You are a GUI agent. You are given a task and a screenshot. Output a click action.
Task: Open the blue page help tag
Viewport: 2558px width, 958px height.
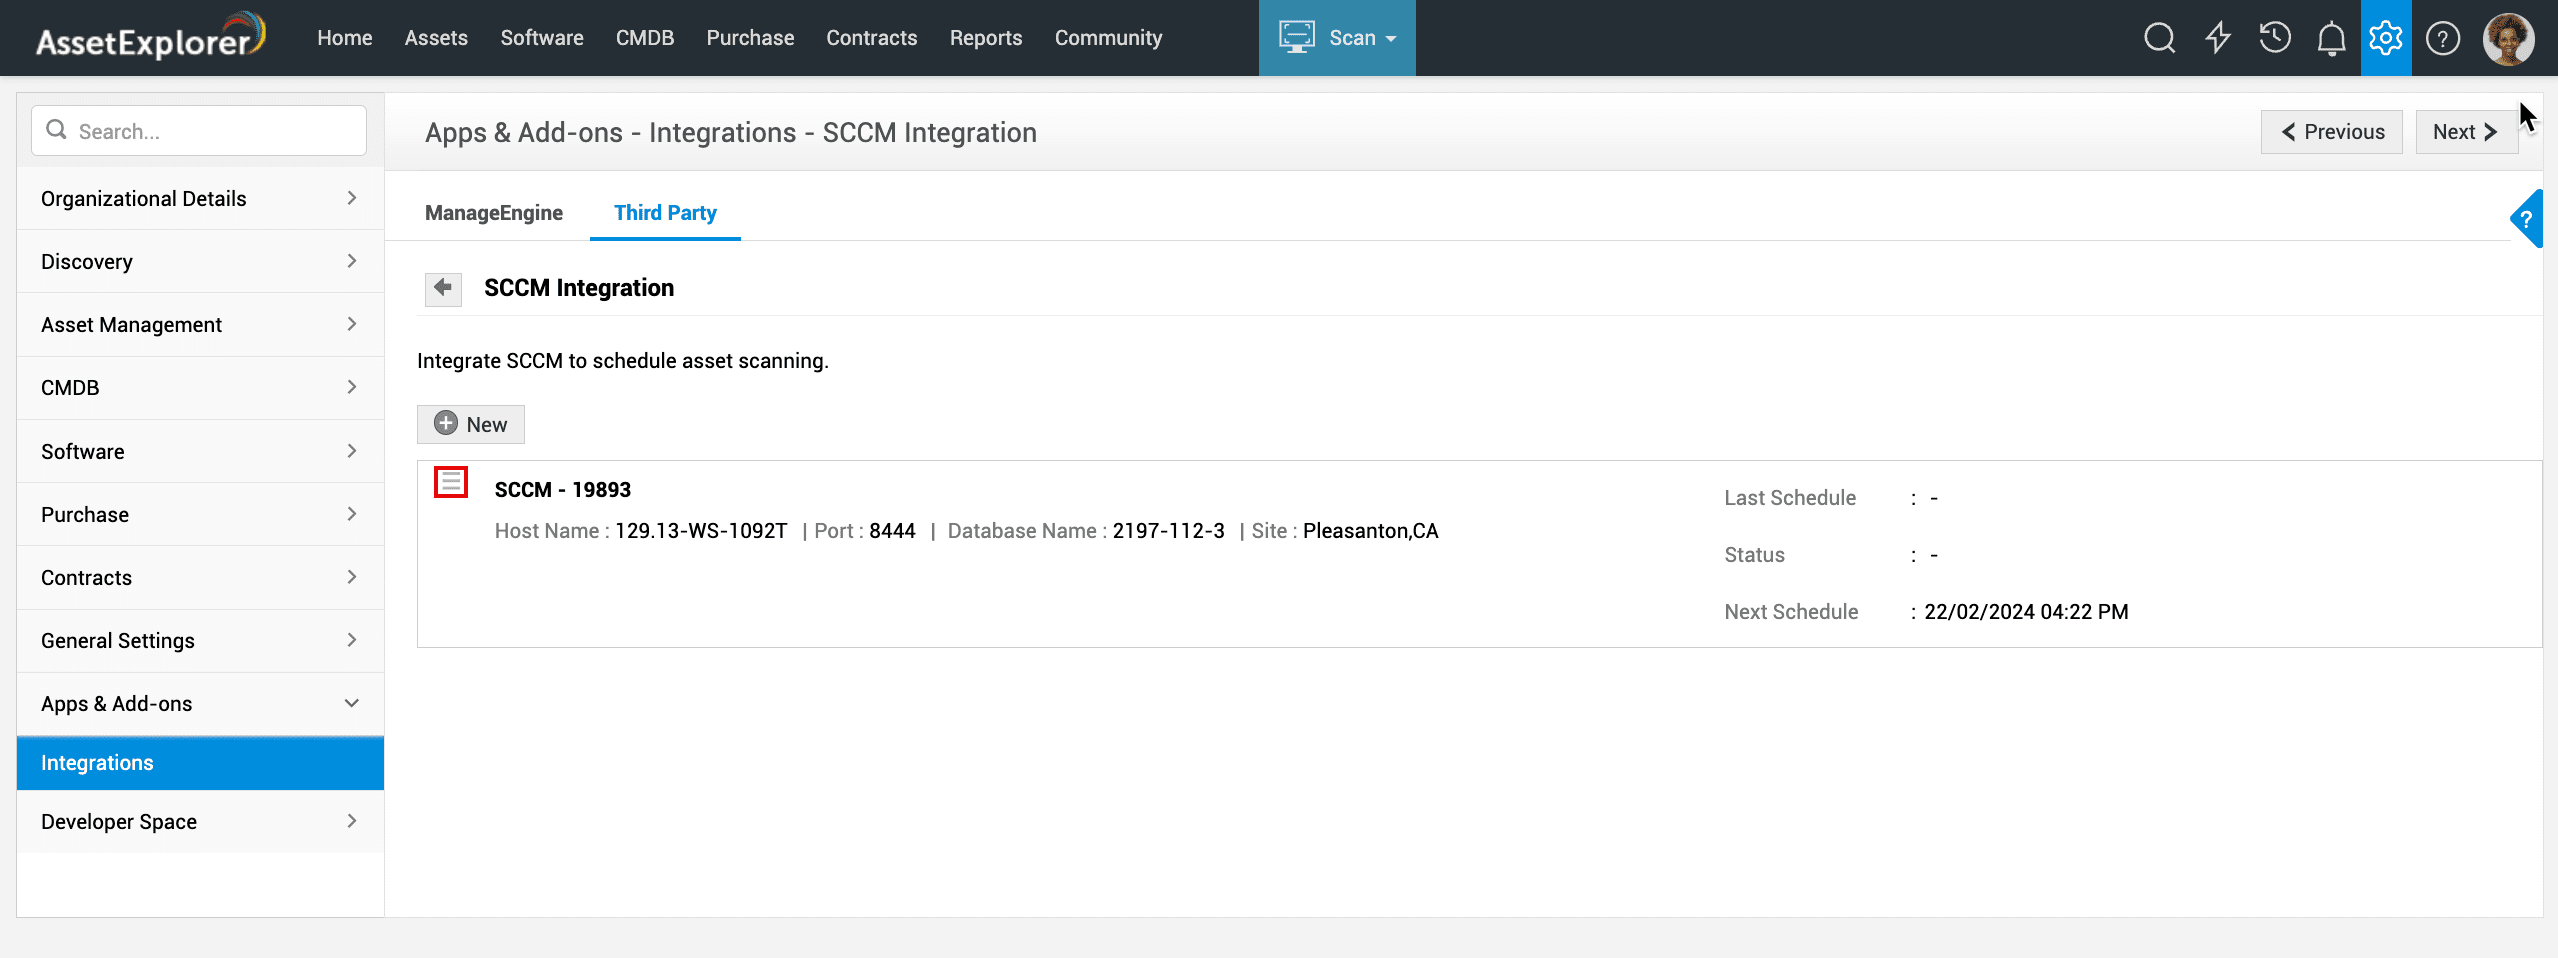pos(2526,218)
